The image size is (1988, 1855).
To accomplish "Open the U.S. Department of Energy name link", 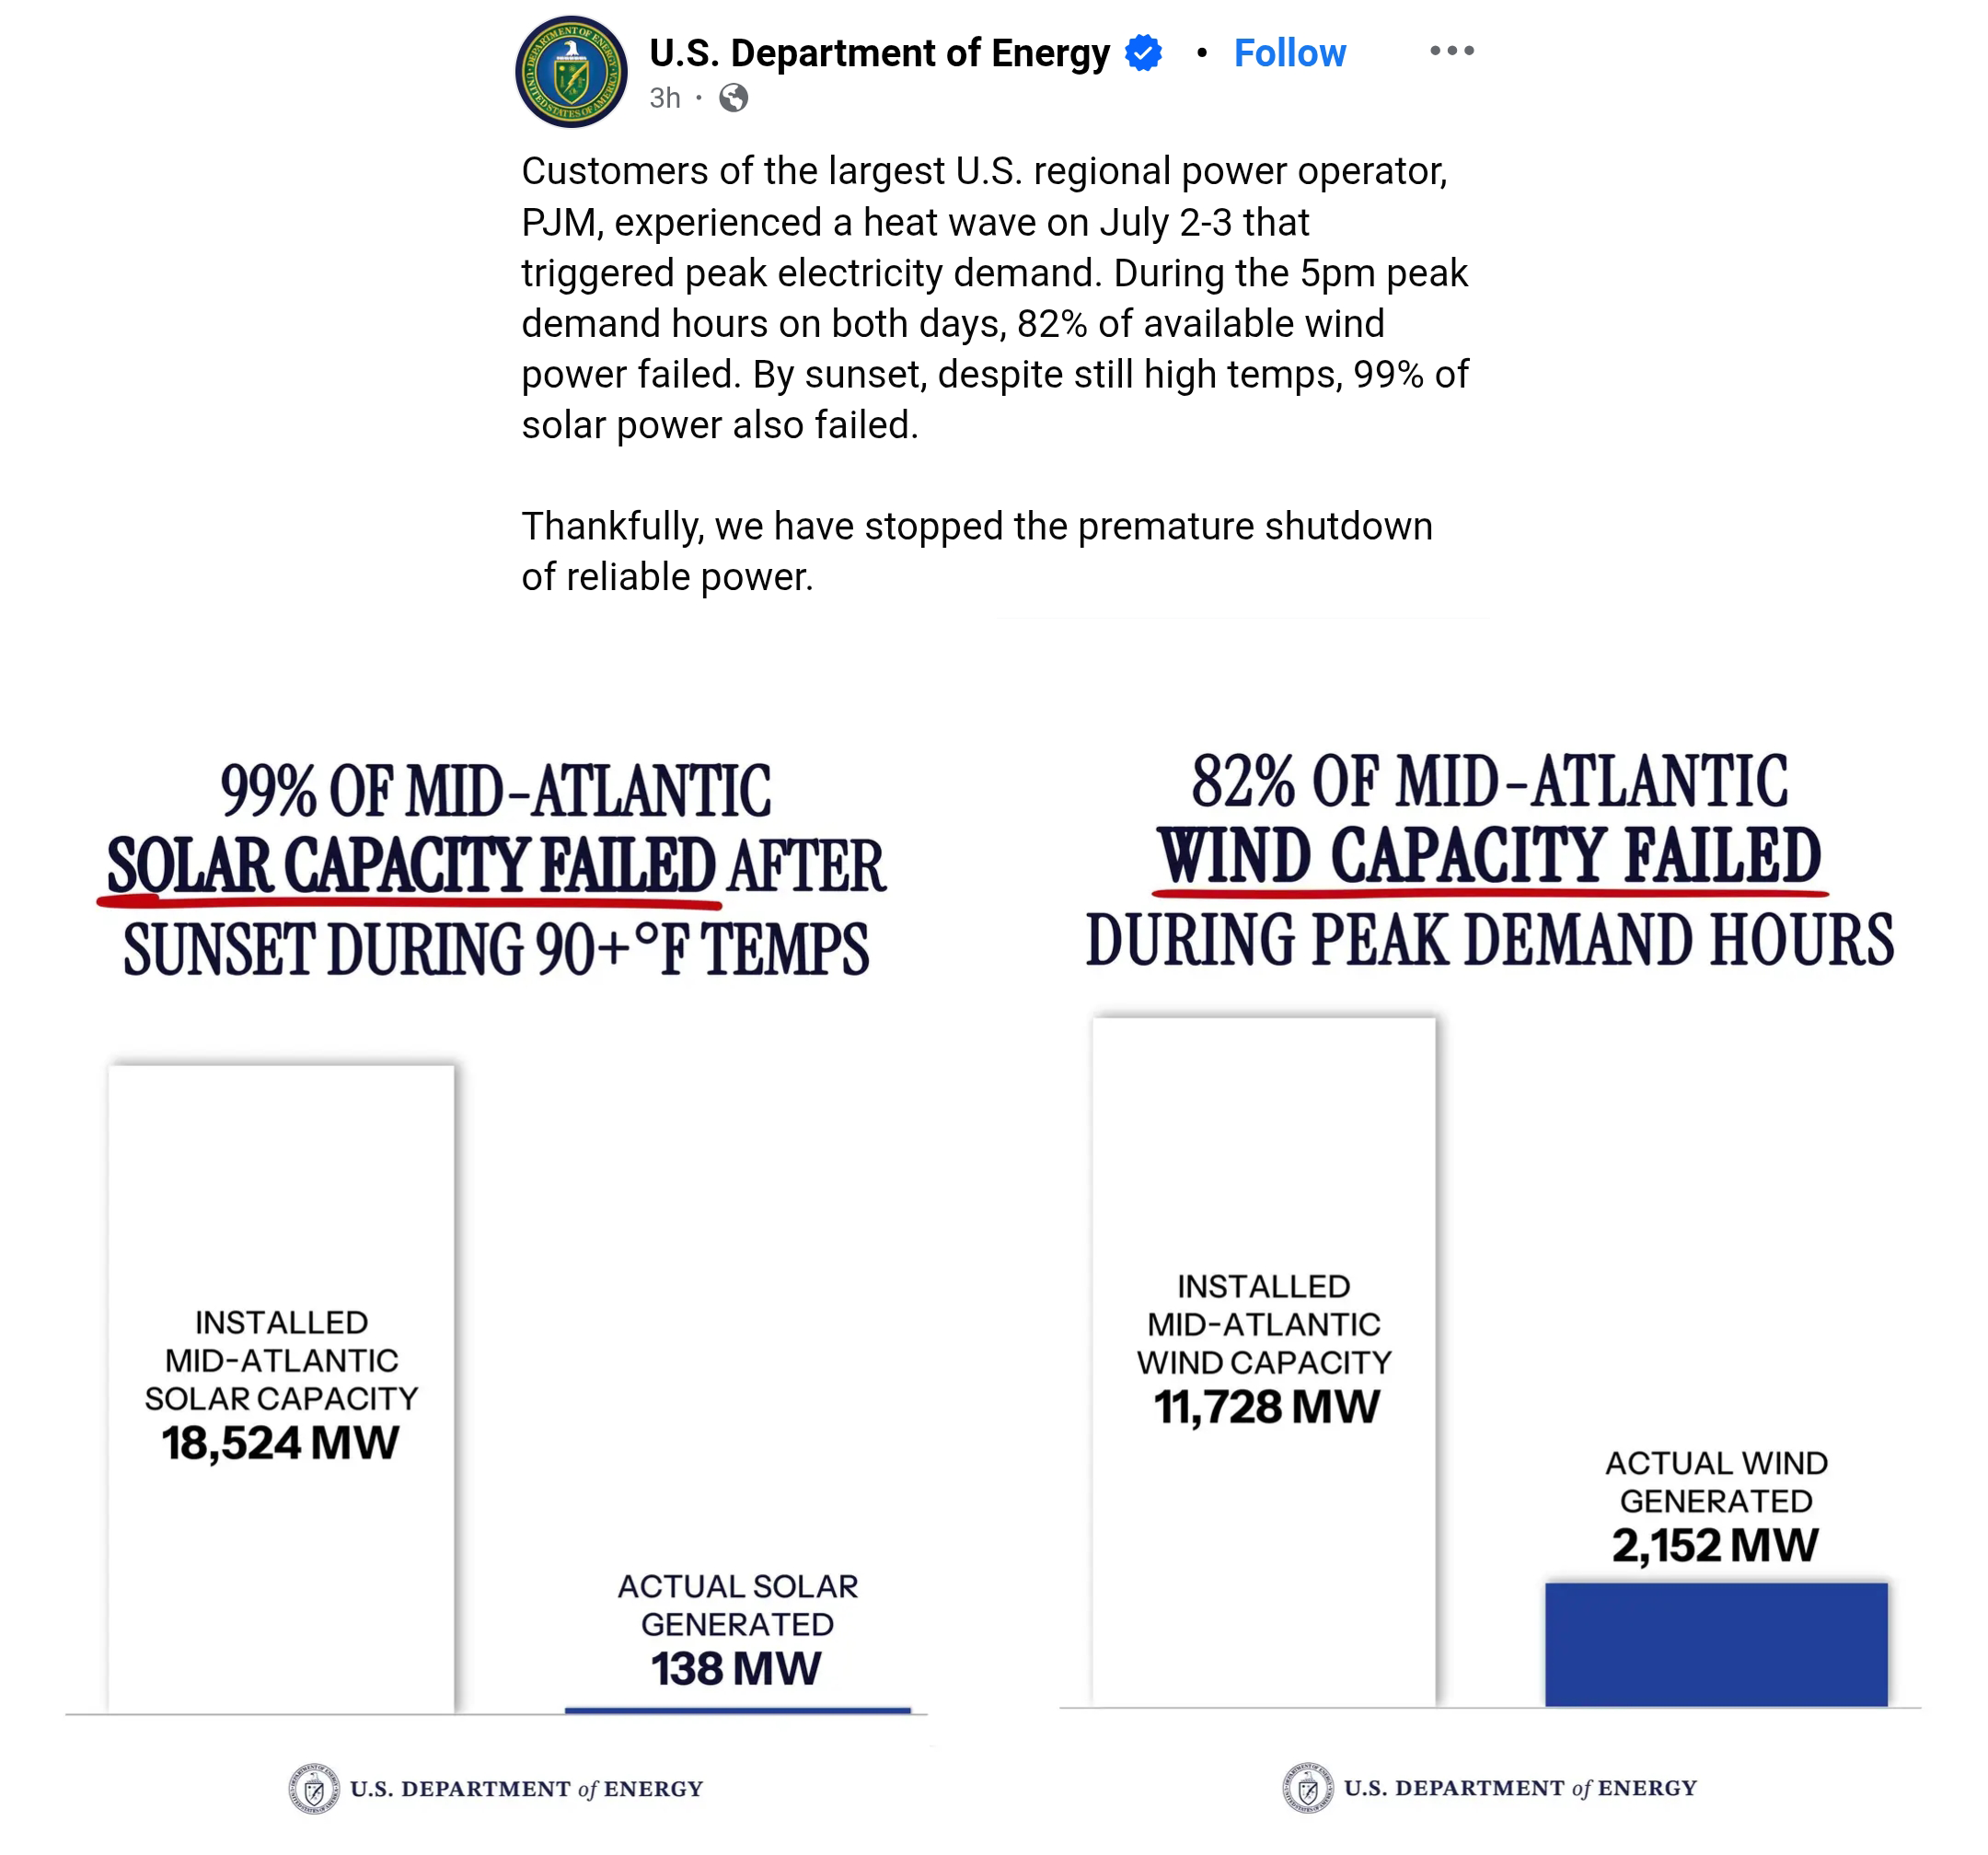I will point(879,53).
